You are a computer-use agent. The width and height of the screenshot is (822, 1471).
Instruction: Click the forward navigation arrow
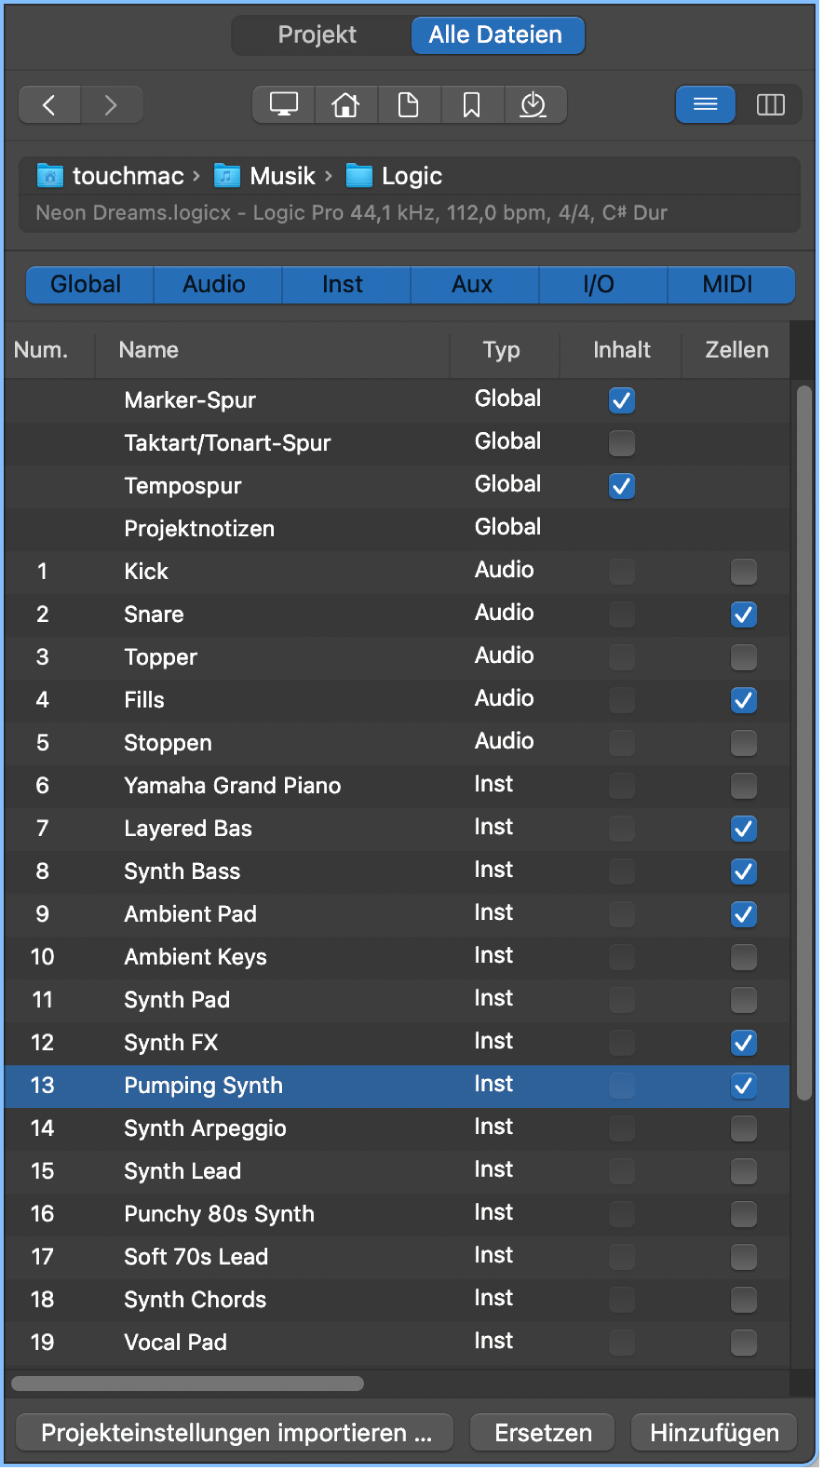point(111,105)
